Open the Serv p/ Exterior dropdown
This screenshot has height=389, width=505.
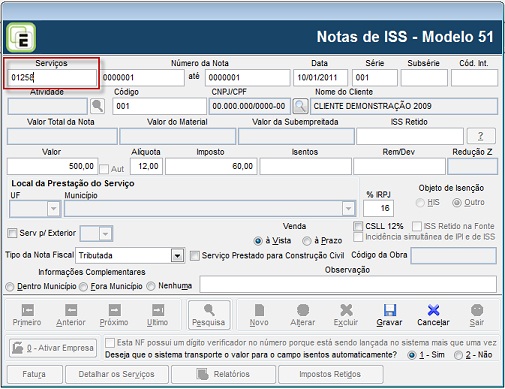coord(105,233)
